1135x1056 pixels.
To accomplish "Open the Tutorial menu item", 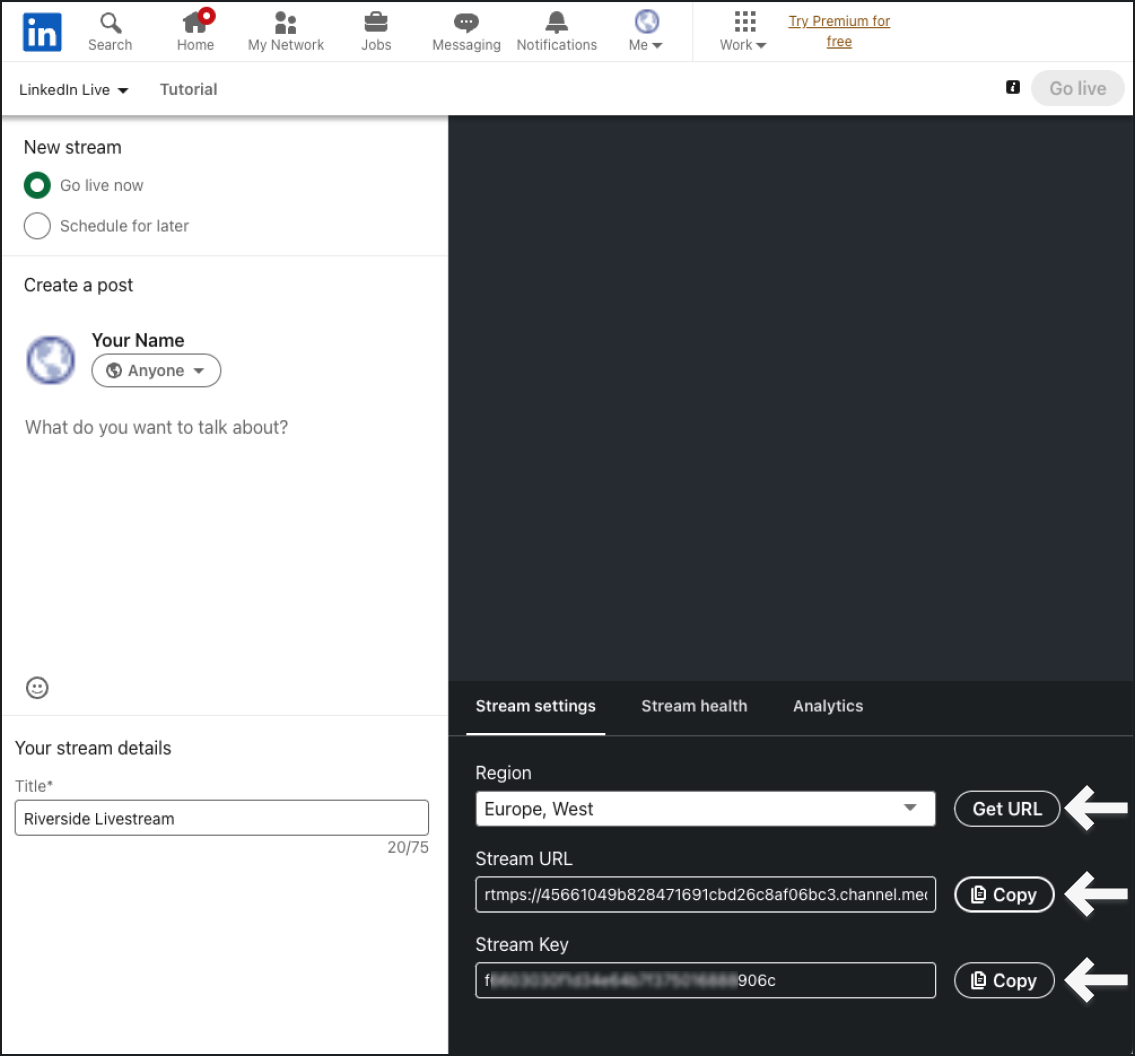I will (188, 90).
